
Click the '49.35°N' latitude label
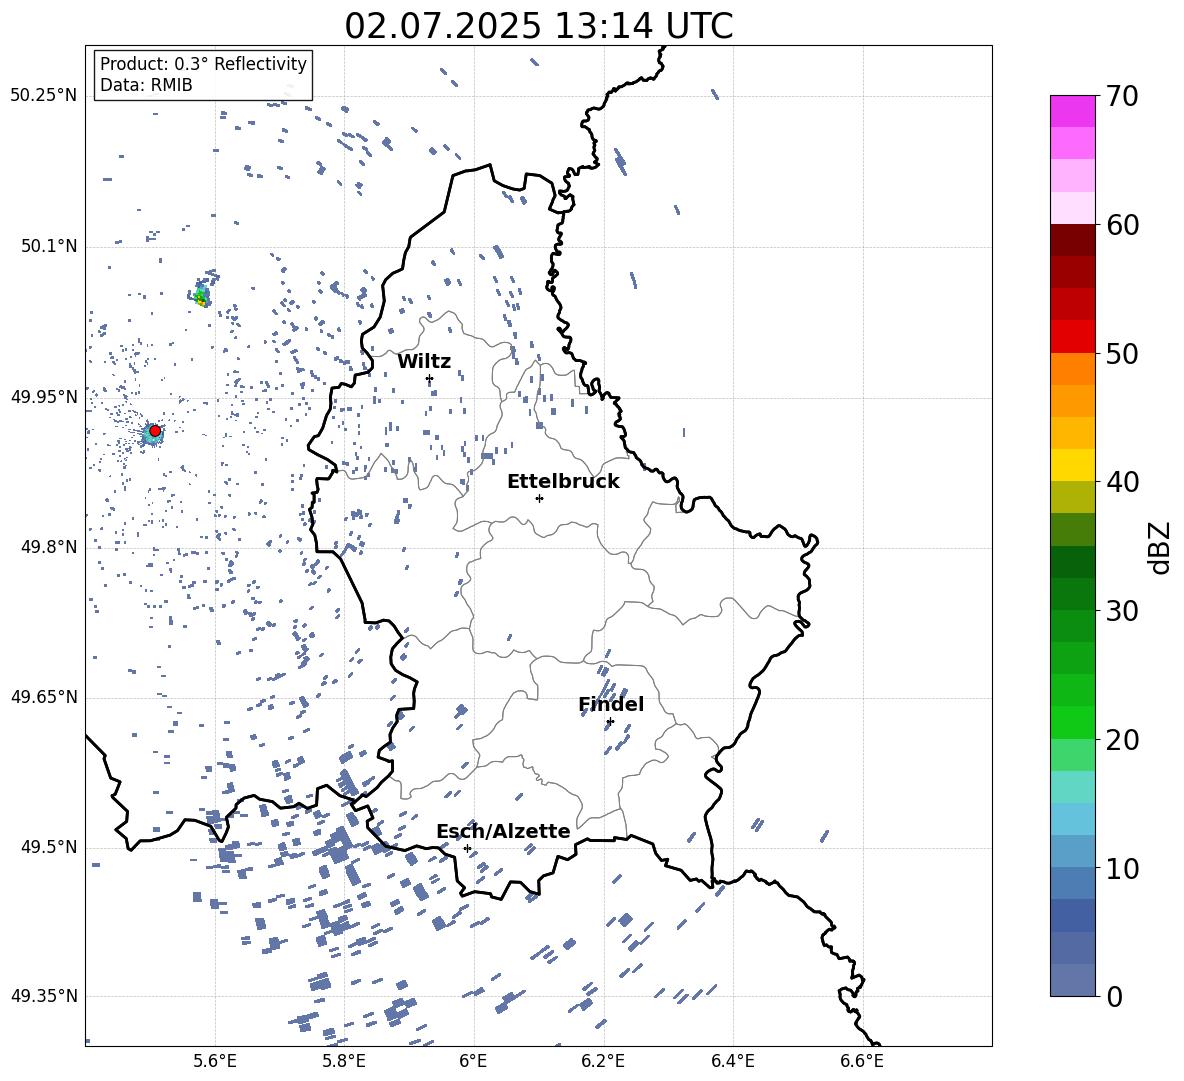pyautogui.click(x=44, y=996)
